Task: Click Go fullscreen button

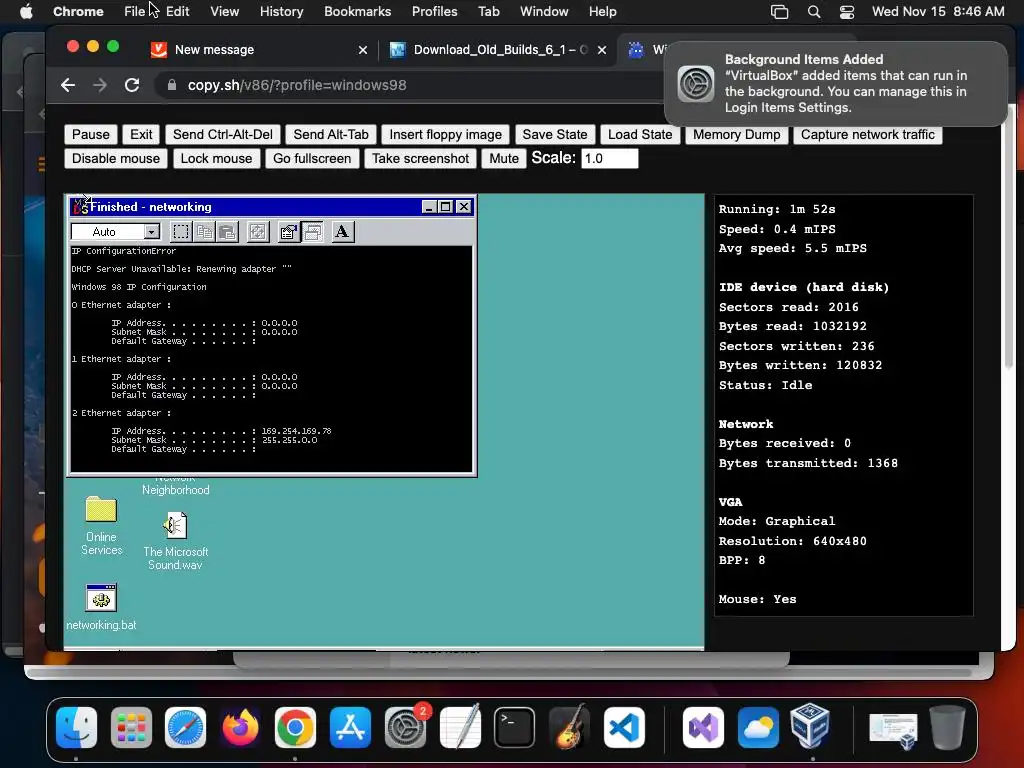Action: (312, 159)
